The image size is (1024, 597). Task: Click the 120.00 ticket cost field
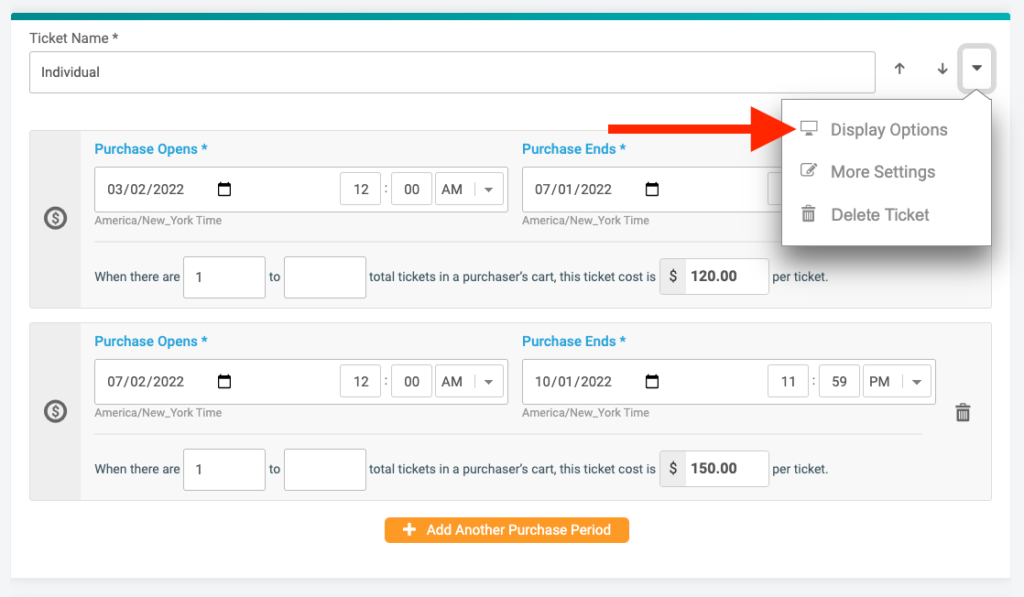point(726,277)
